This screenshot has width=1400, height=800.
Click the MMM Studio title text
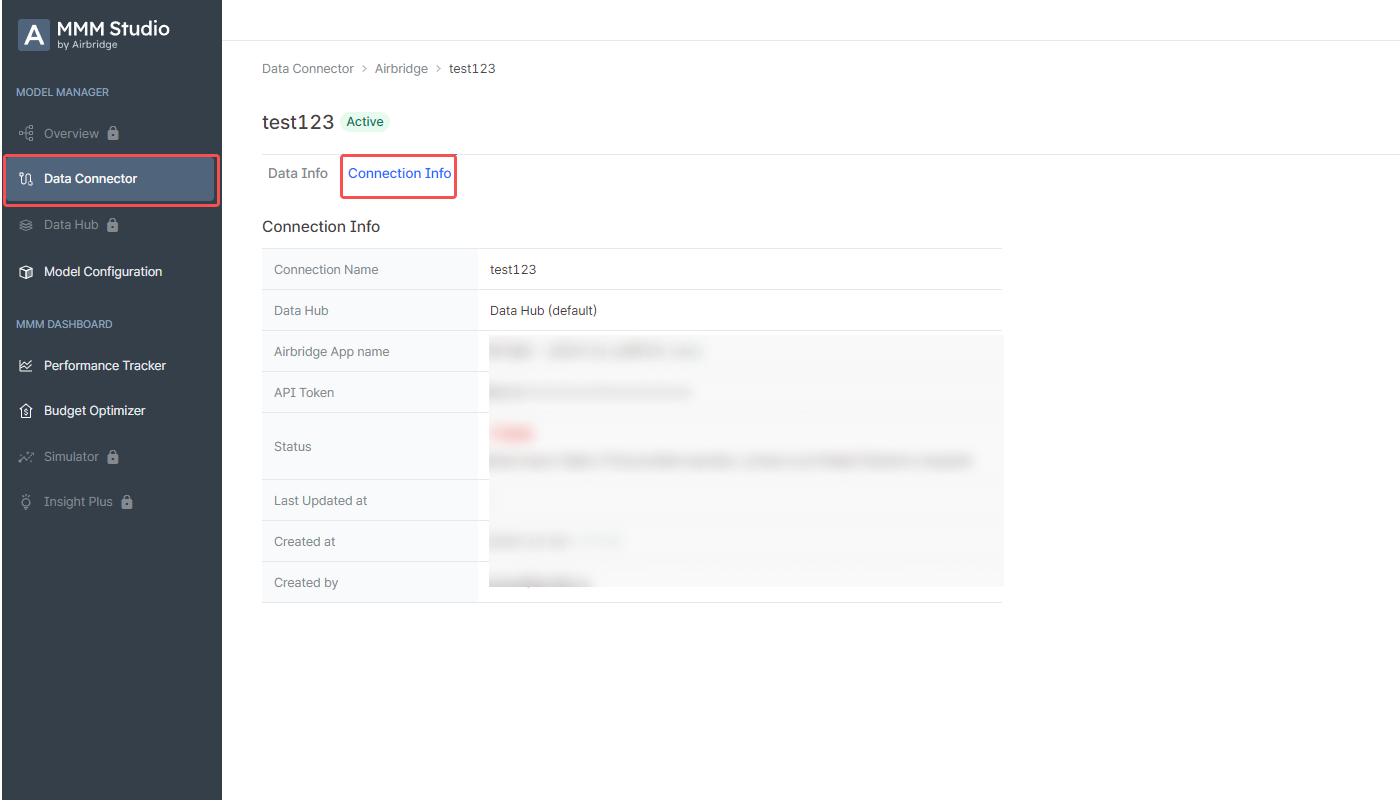[113, 29]
